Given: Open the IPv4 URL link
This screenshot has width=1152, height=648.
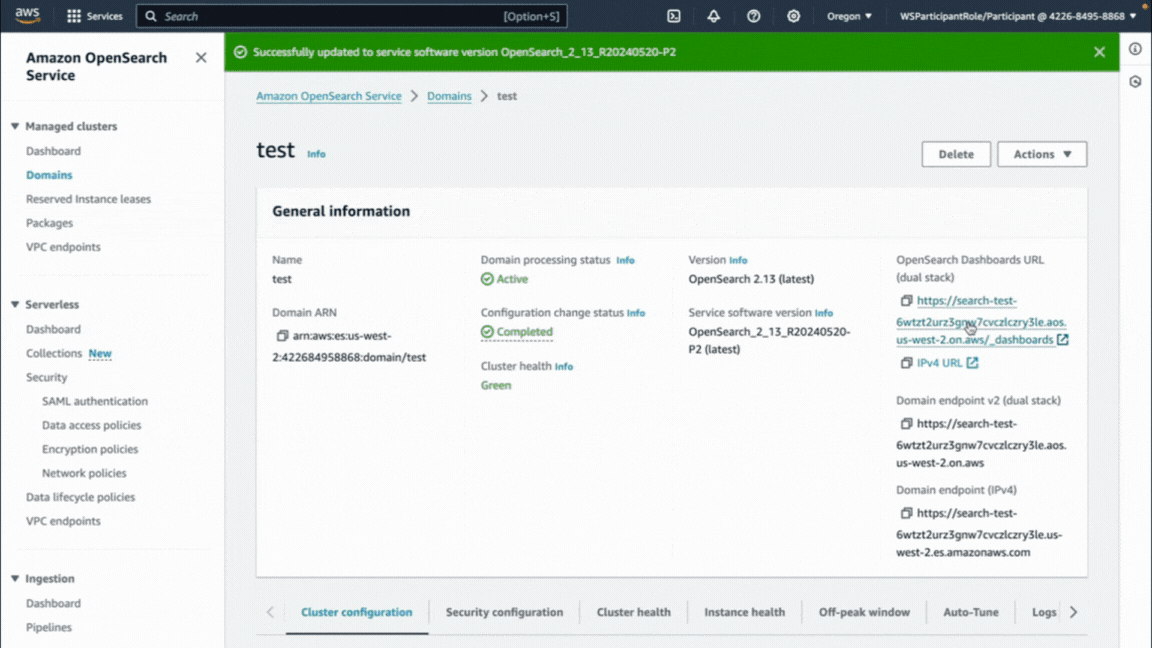Looking at the screenshot, I should 939,363.
